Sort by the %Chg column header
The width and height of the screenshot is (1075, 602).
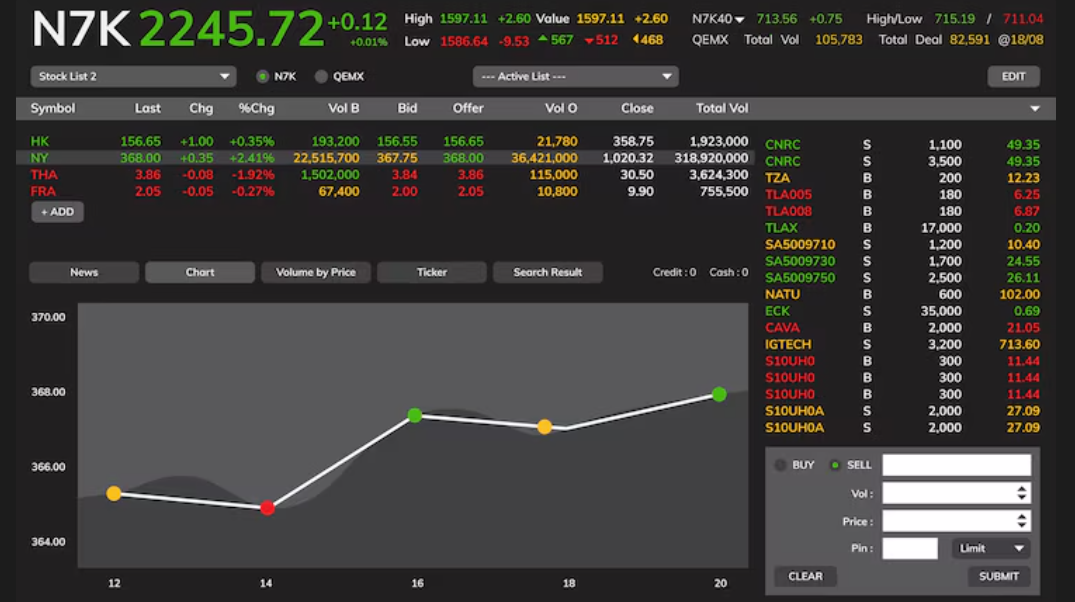[256, 108]
